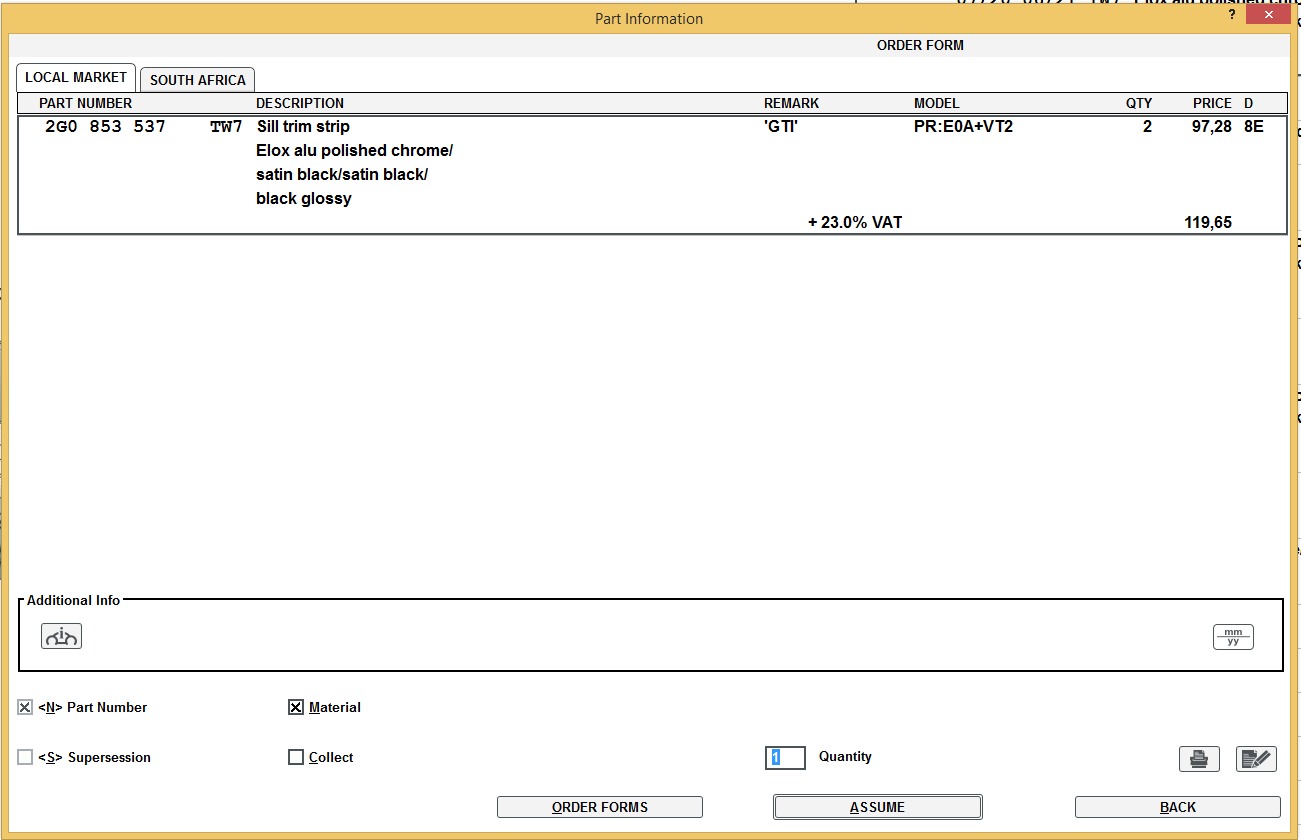Image resolution: width=1301 pixels, height=840 pixels.
Task: Click the VAT total 119,65
Action: pyautogui.click(x=1208, y=223)
